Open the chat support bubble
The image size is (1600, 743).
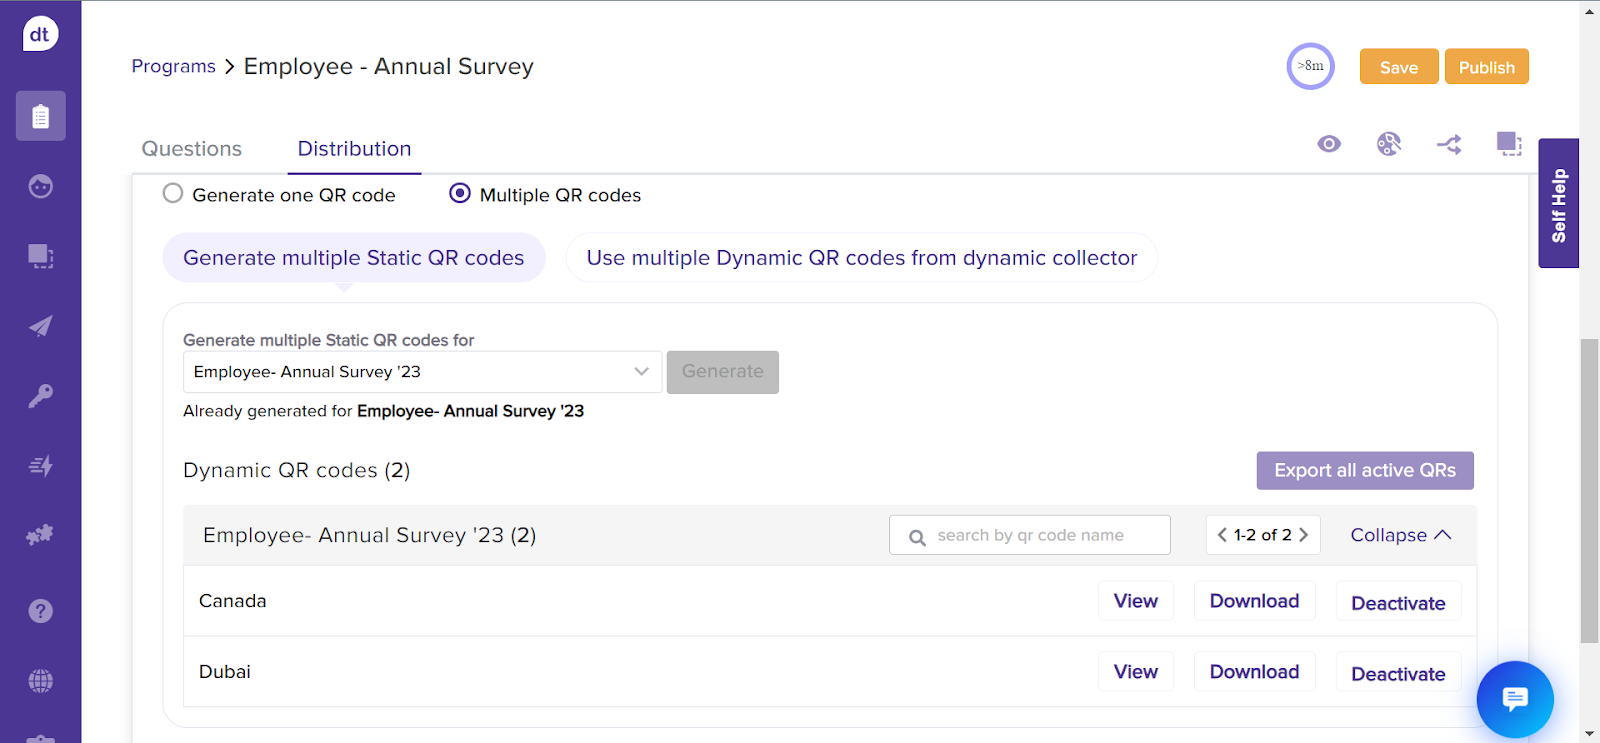[1514, 699]
